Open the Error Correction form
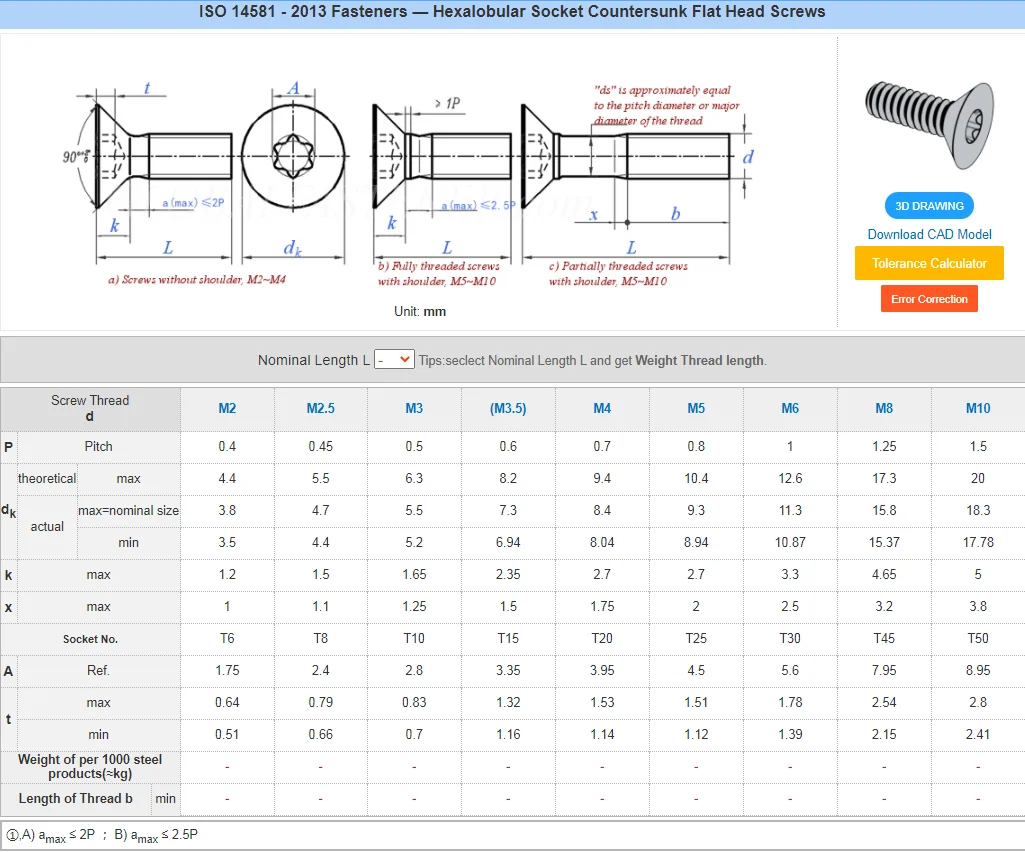The width and height of the screenshot is (1025, 852). point(928,298)
